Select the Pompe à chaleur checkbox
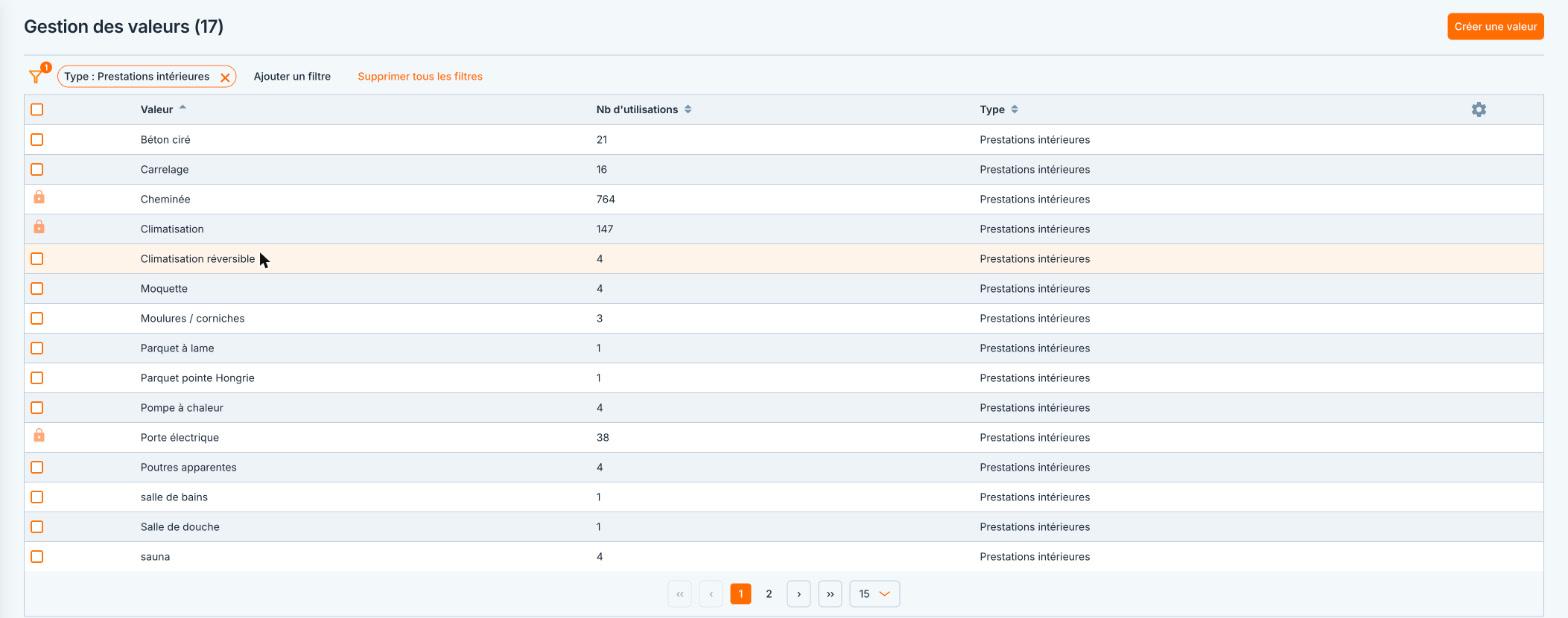Screen dimensions: 1568x618 point(37,407)
